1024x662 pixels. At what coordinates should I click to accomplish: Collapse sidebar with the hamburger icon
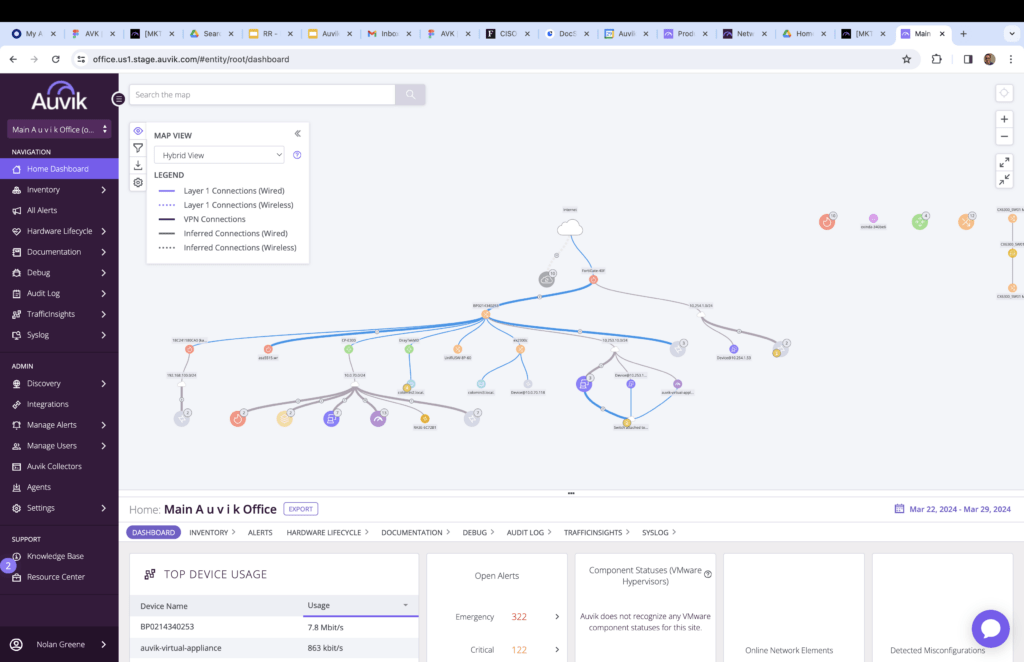click(x=118, y=99)
